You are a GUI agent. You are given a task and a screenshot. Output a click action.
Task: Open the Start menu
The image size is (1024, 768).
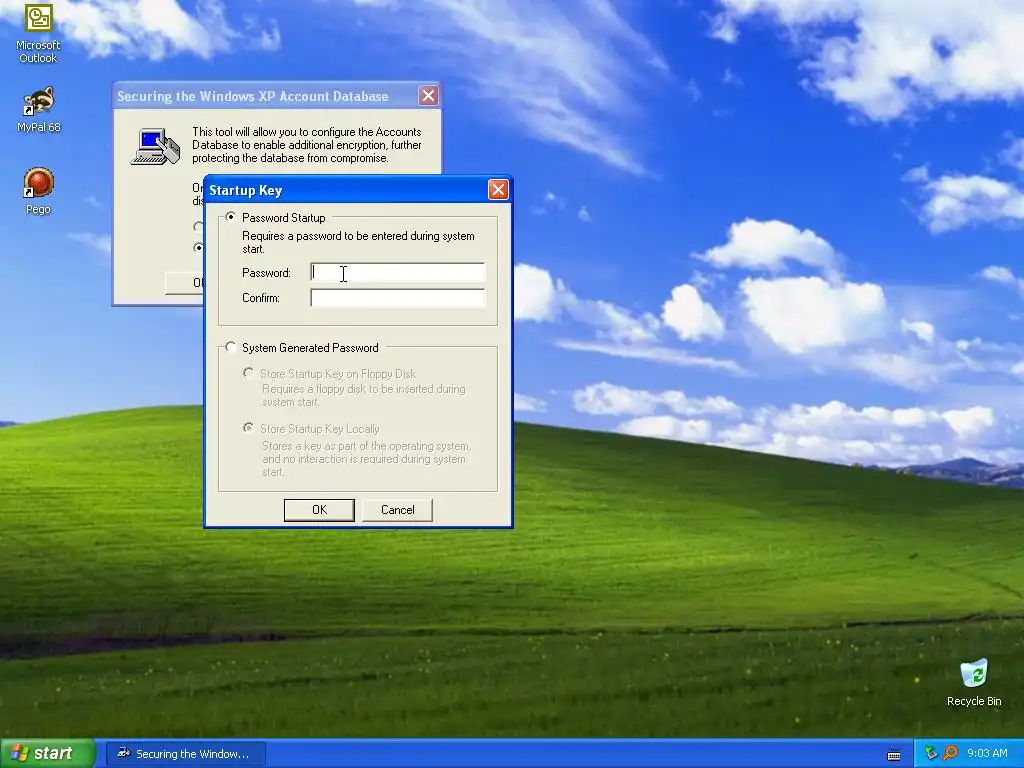[48, 753]
